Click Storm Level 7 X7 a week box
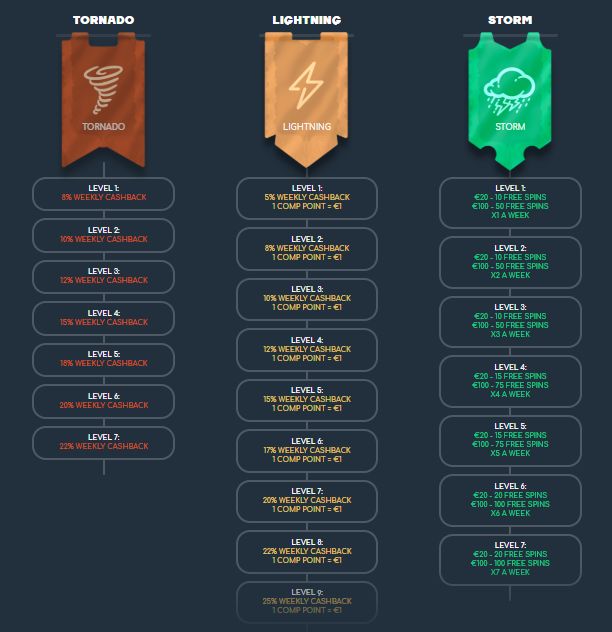Viewport: 612px width, 632px height. tap(510, 559)
